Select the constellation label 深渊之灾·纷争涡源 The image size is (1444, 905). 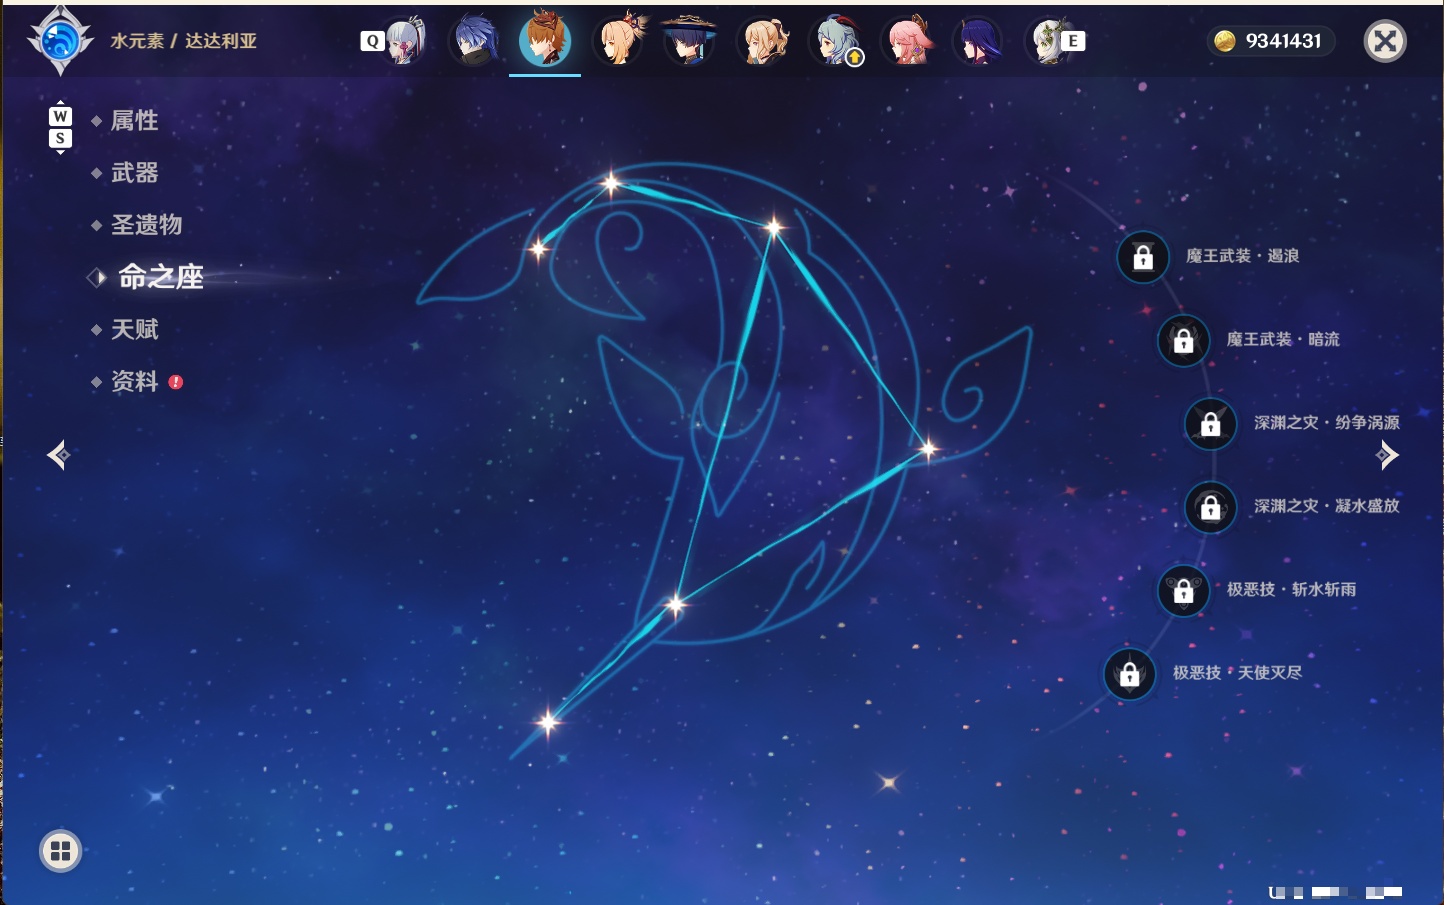click(1327, 422)
